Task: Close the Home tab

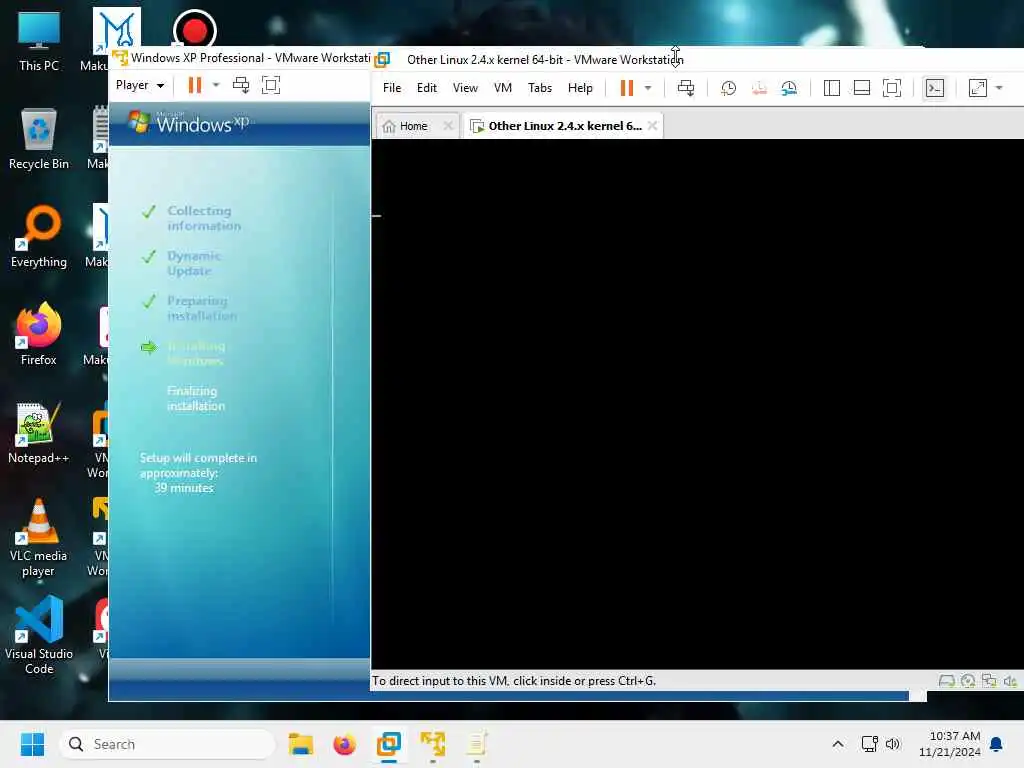Action: click(448, 125)
